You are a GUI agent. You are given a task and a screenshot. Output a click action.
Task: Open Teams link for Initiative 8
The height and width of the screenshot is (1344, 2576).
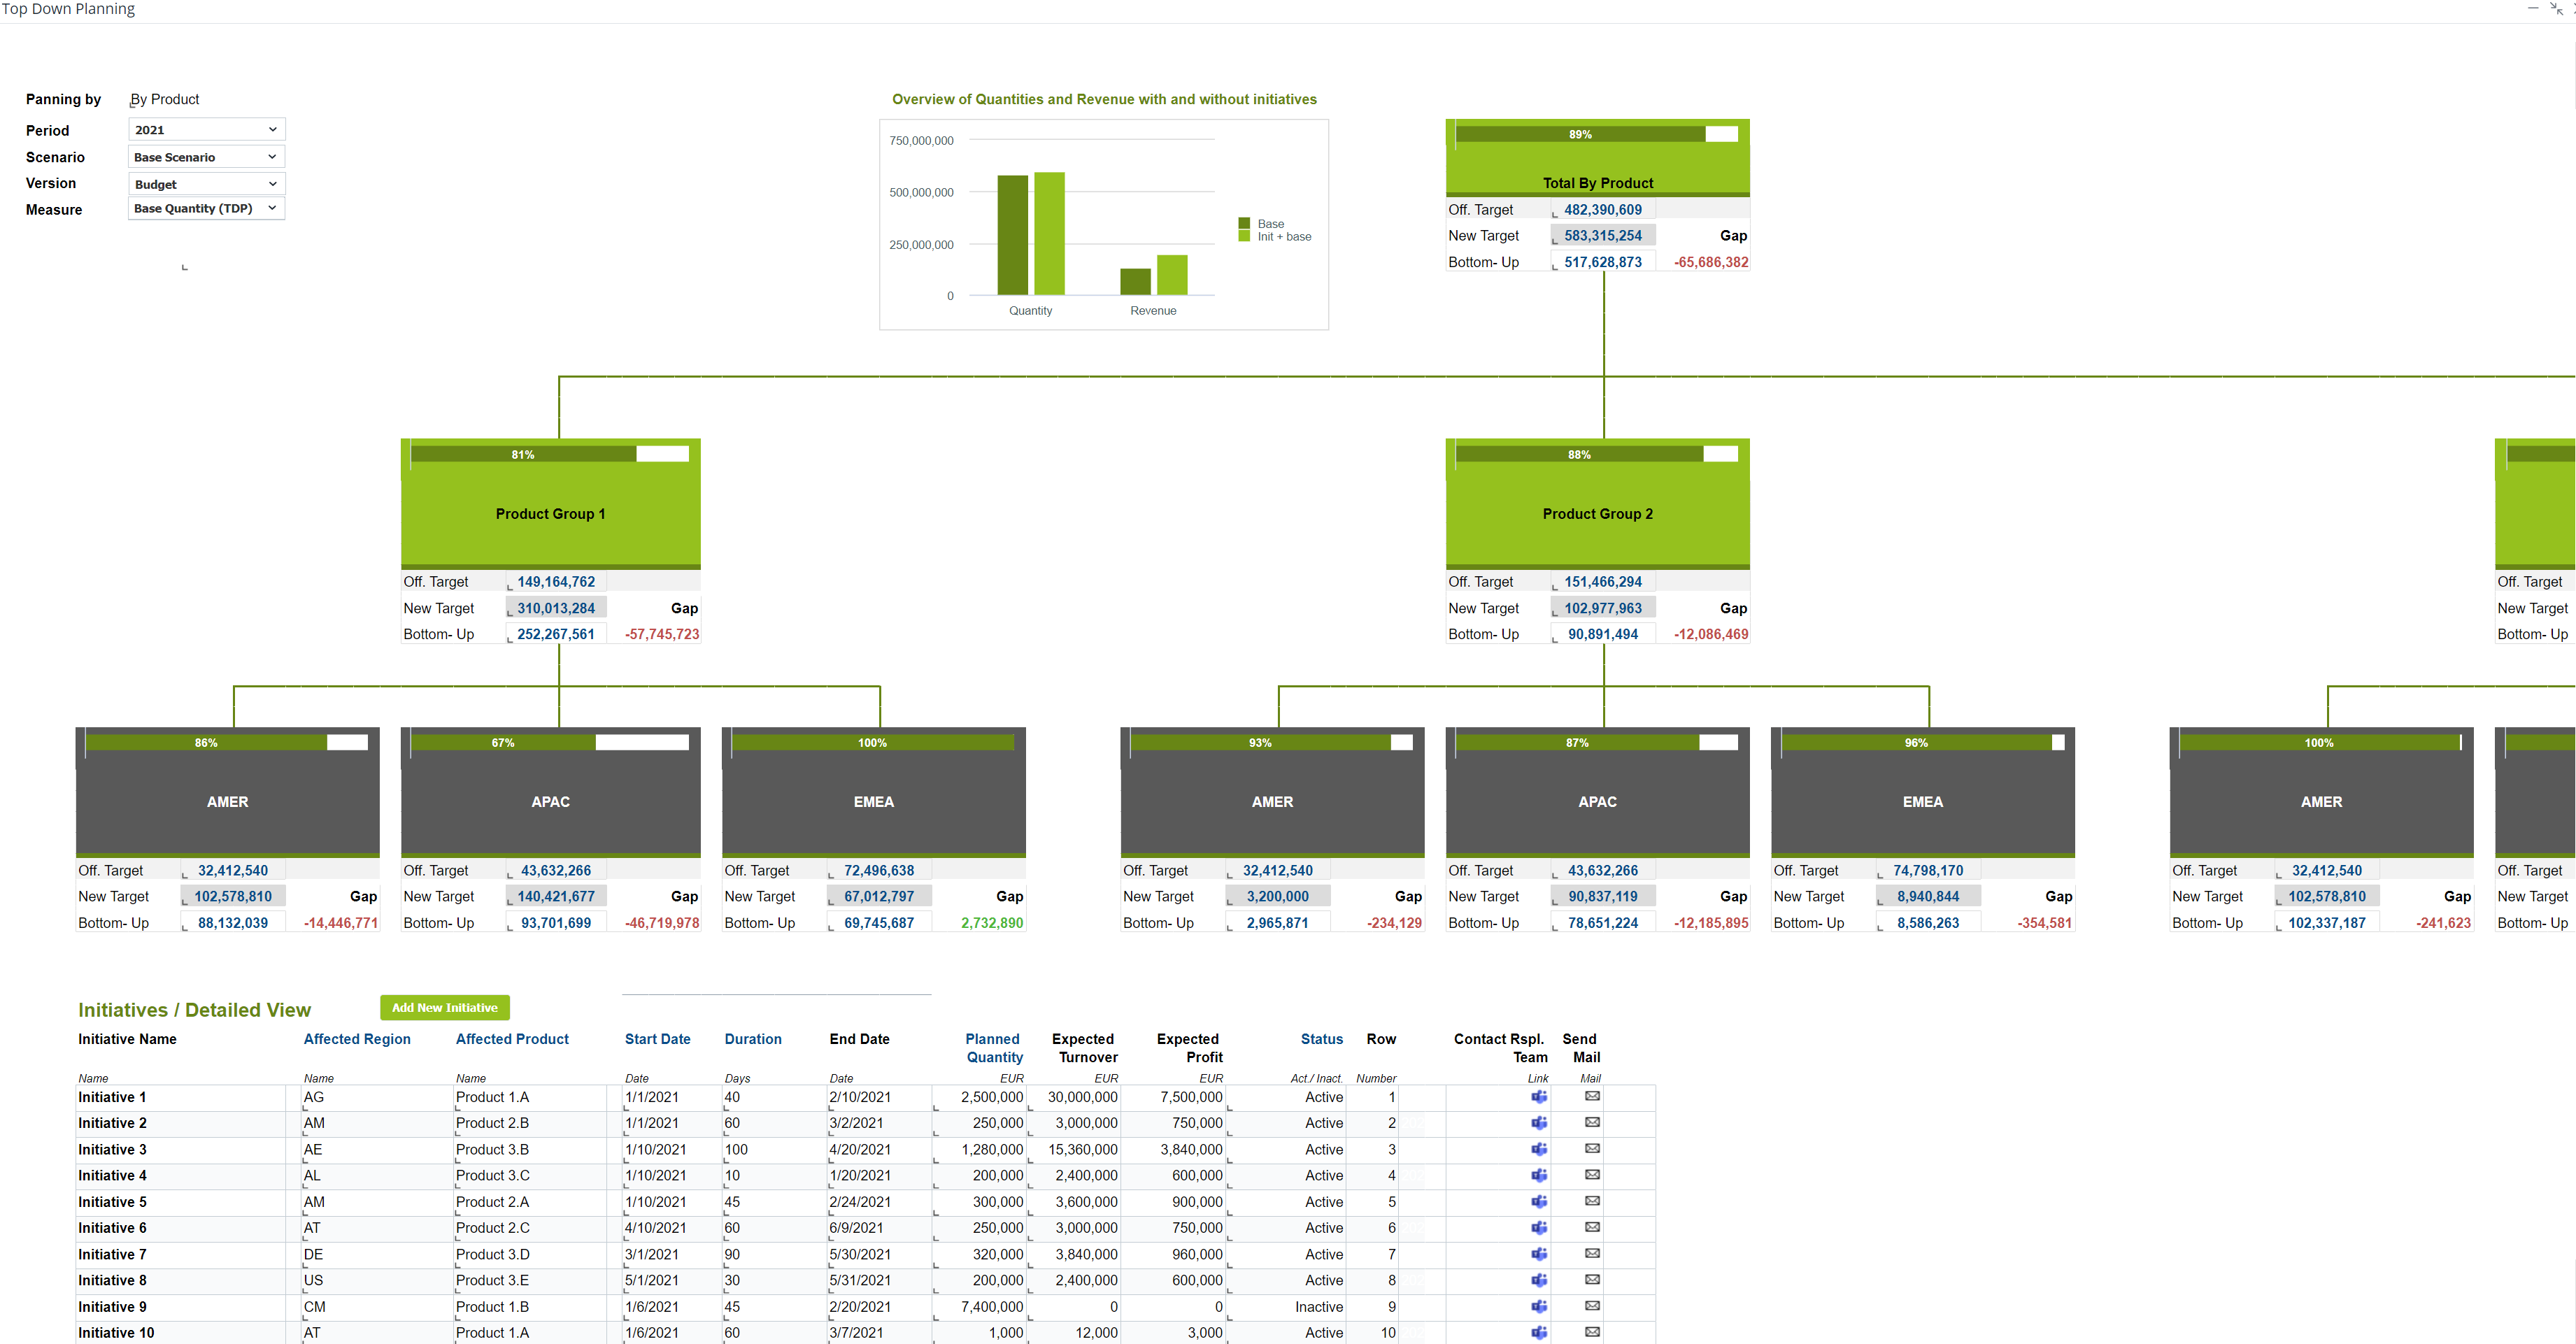(x=1539, y=1280)
